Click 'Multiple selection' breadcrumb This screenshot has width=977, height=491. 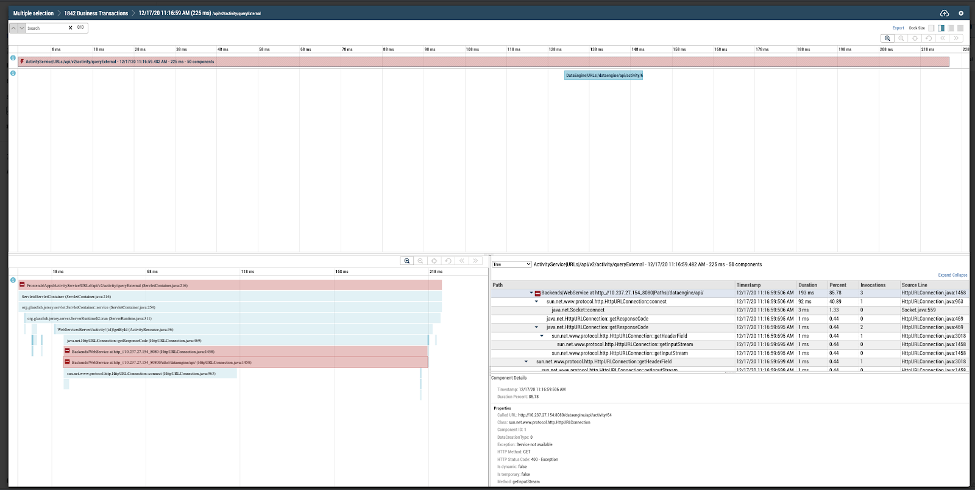[x=32, y=12]
